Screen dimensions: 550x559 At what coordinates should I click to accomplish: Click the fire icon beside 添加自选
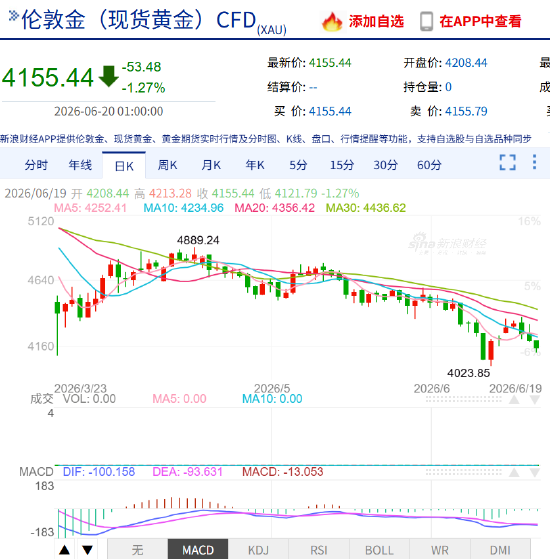tap(332, 21)
